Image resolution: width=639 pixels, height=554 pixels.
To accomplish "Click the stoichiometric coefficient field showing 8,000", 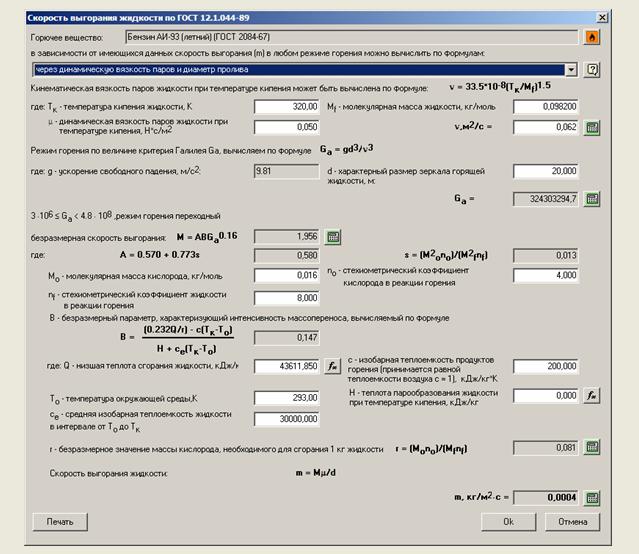I will 287,298.
